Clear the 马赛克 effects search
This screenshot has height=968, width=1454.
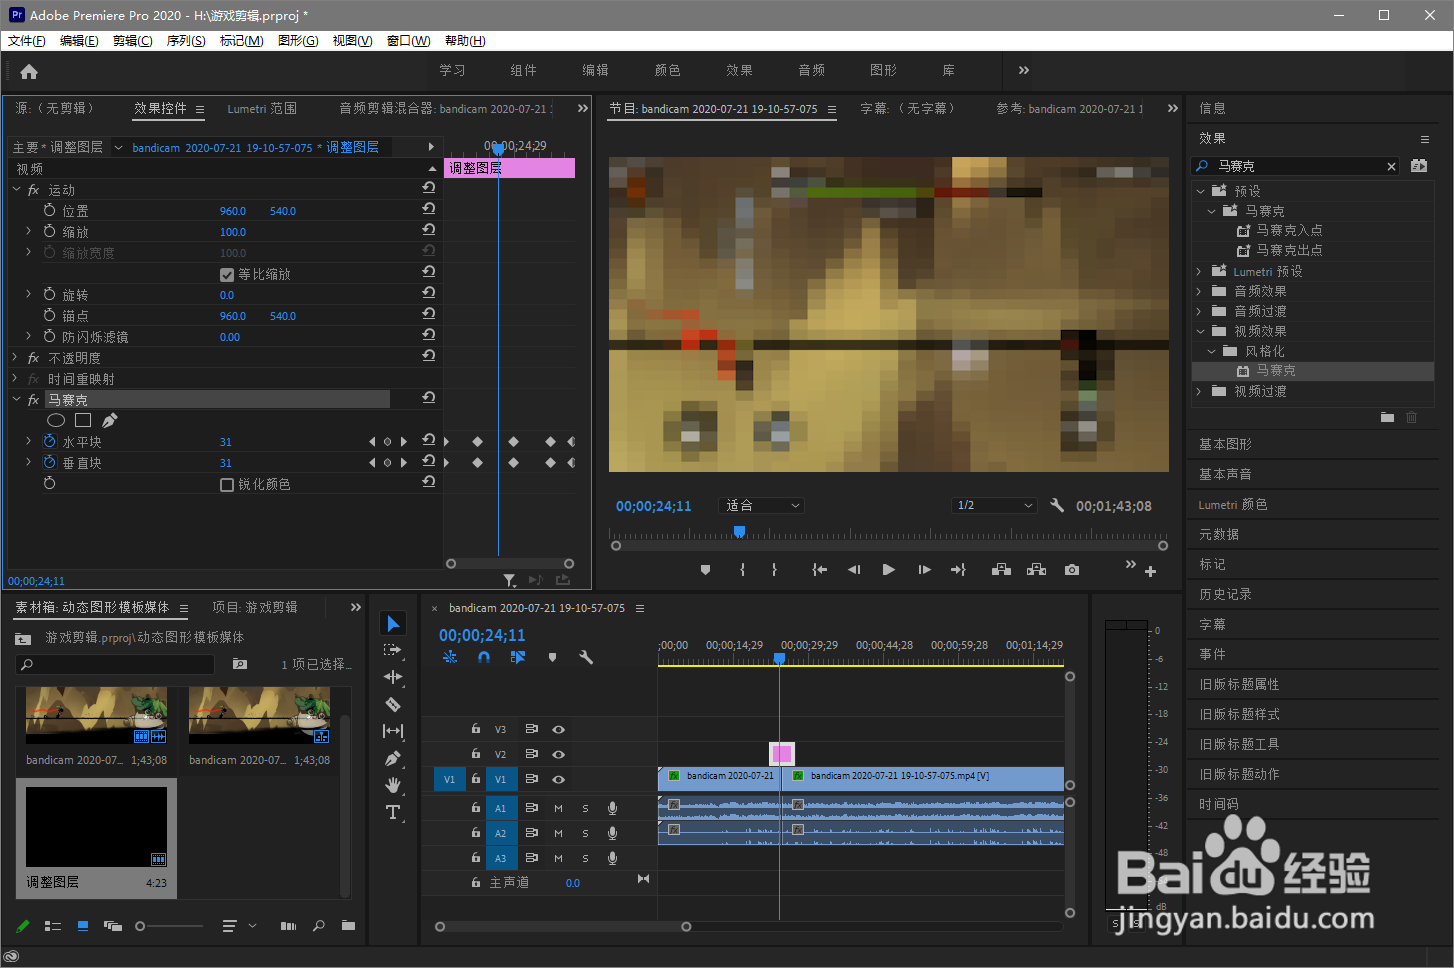tap(1391, 166)
